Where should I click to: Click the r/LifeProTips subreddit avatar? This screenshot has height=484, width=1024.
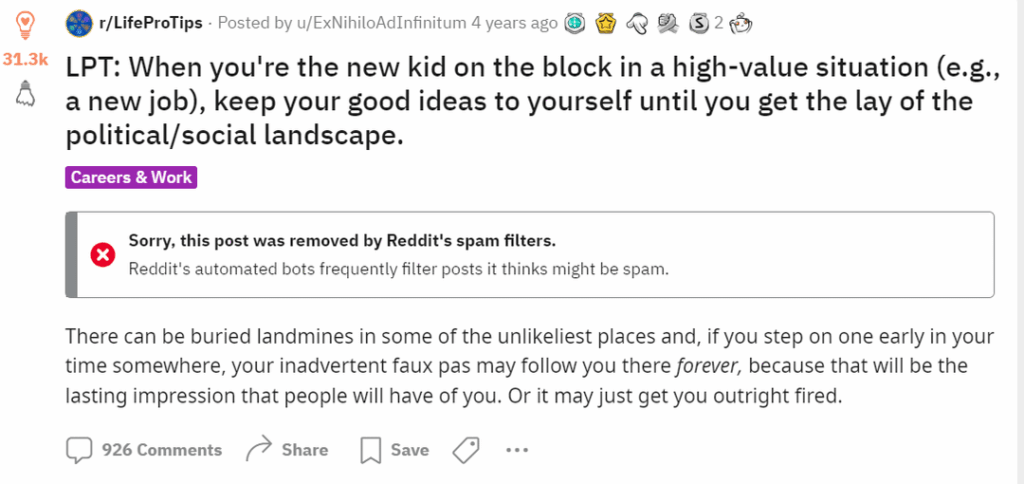(79, 24)
